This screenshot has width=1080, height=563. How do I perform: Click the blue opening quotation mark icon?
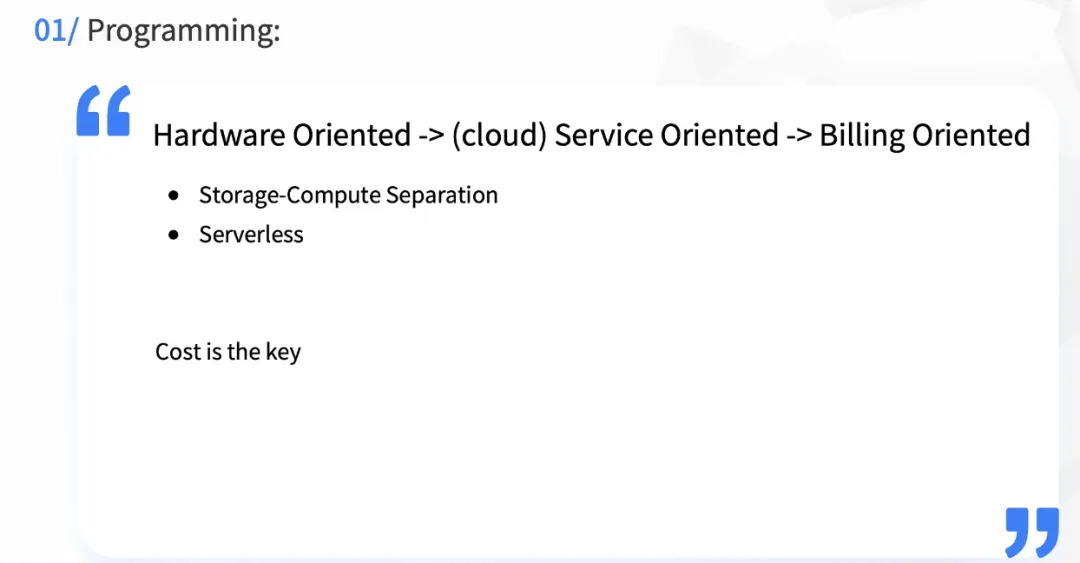[x=103, y=111]
